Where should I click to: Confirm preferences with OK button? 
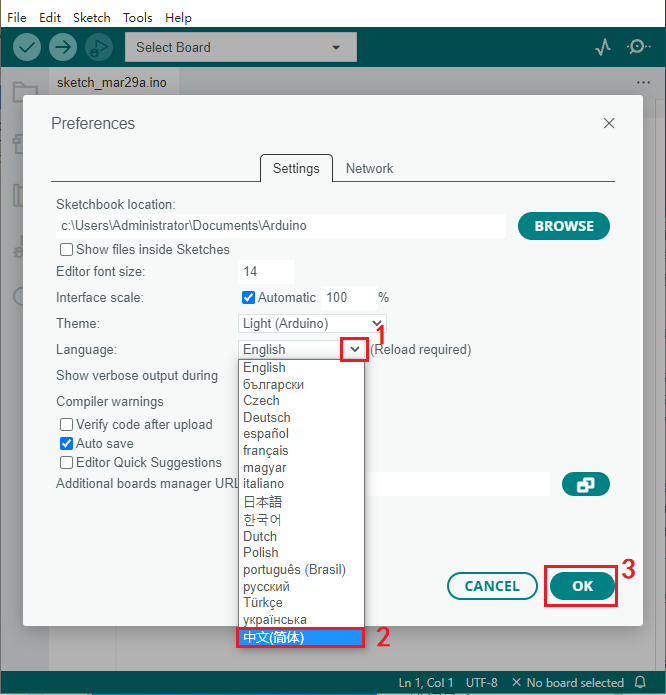point(582,586)
